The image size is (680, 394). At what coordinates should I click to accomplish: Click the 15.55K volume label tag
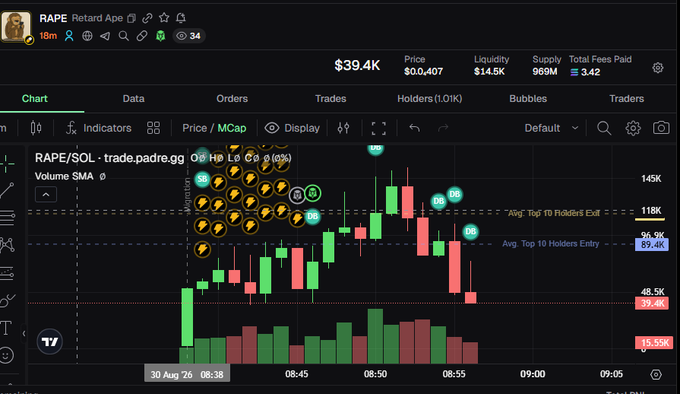(654, 343)
